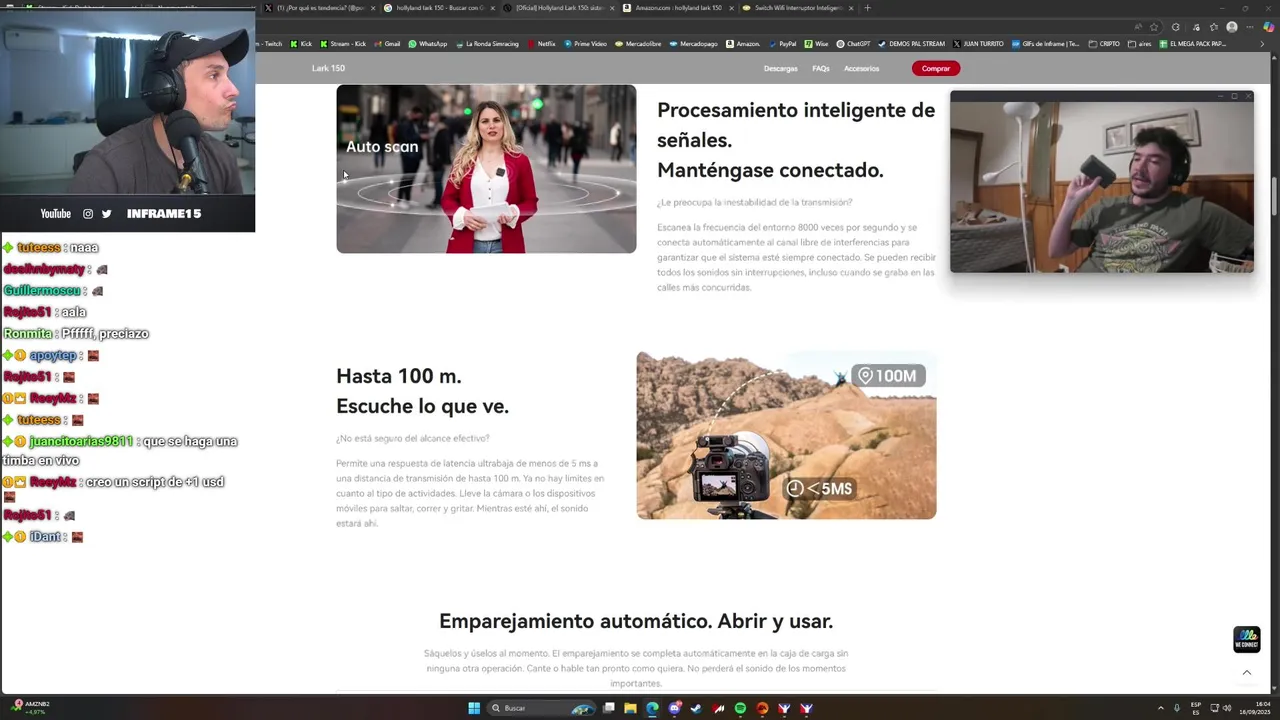Screen dimensions: 1280x720
Task: Switch to the '¿Por qué es tendencia?' X tab
Action: (319, 8)
